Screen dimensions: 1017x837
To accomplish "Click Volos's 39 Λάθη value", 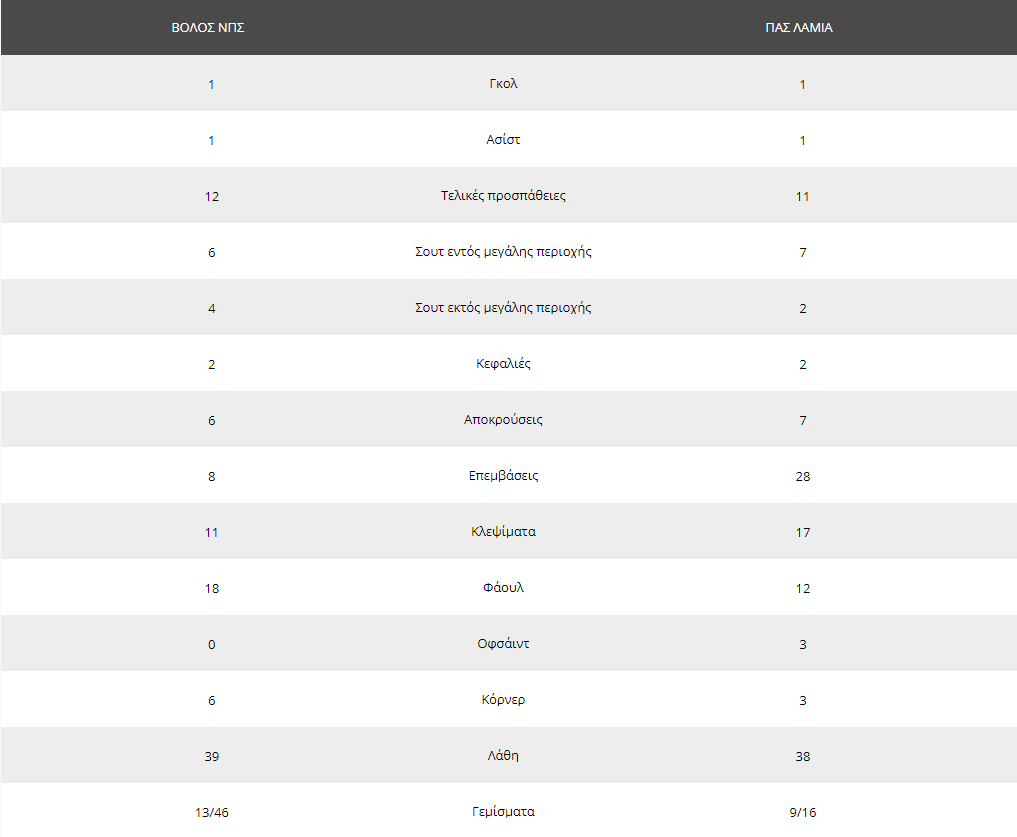I will click(x=211, y=757).
